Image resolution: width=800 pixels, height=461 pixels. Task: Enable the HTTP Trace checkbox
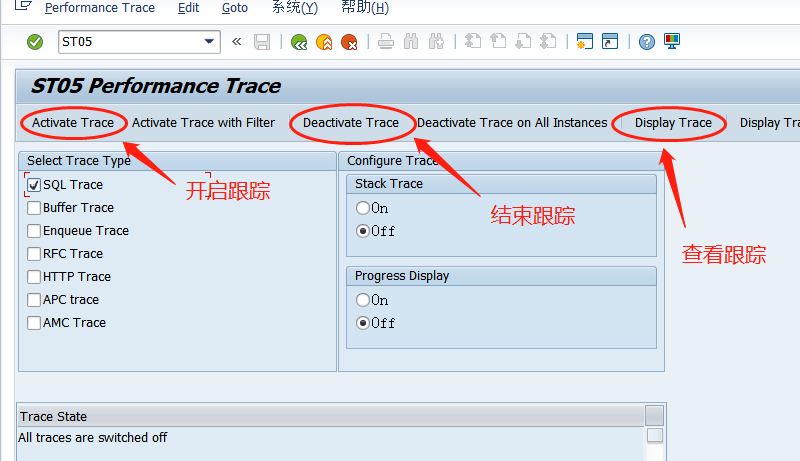click(34, 276)
